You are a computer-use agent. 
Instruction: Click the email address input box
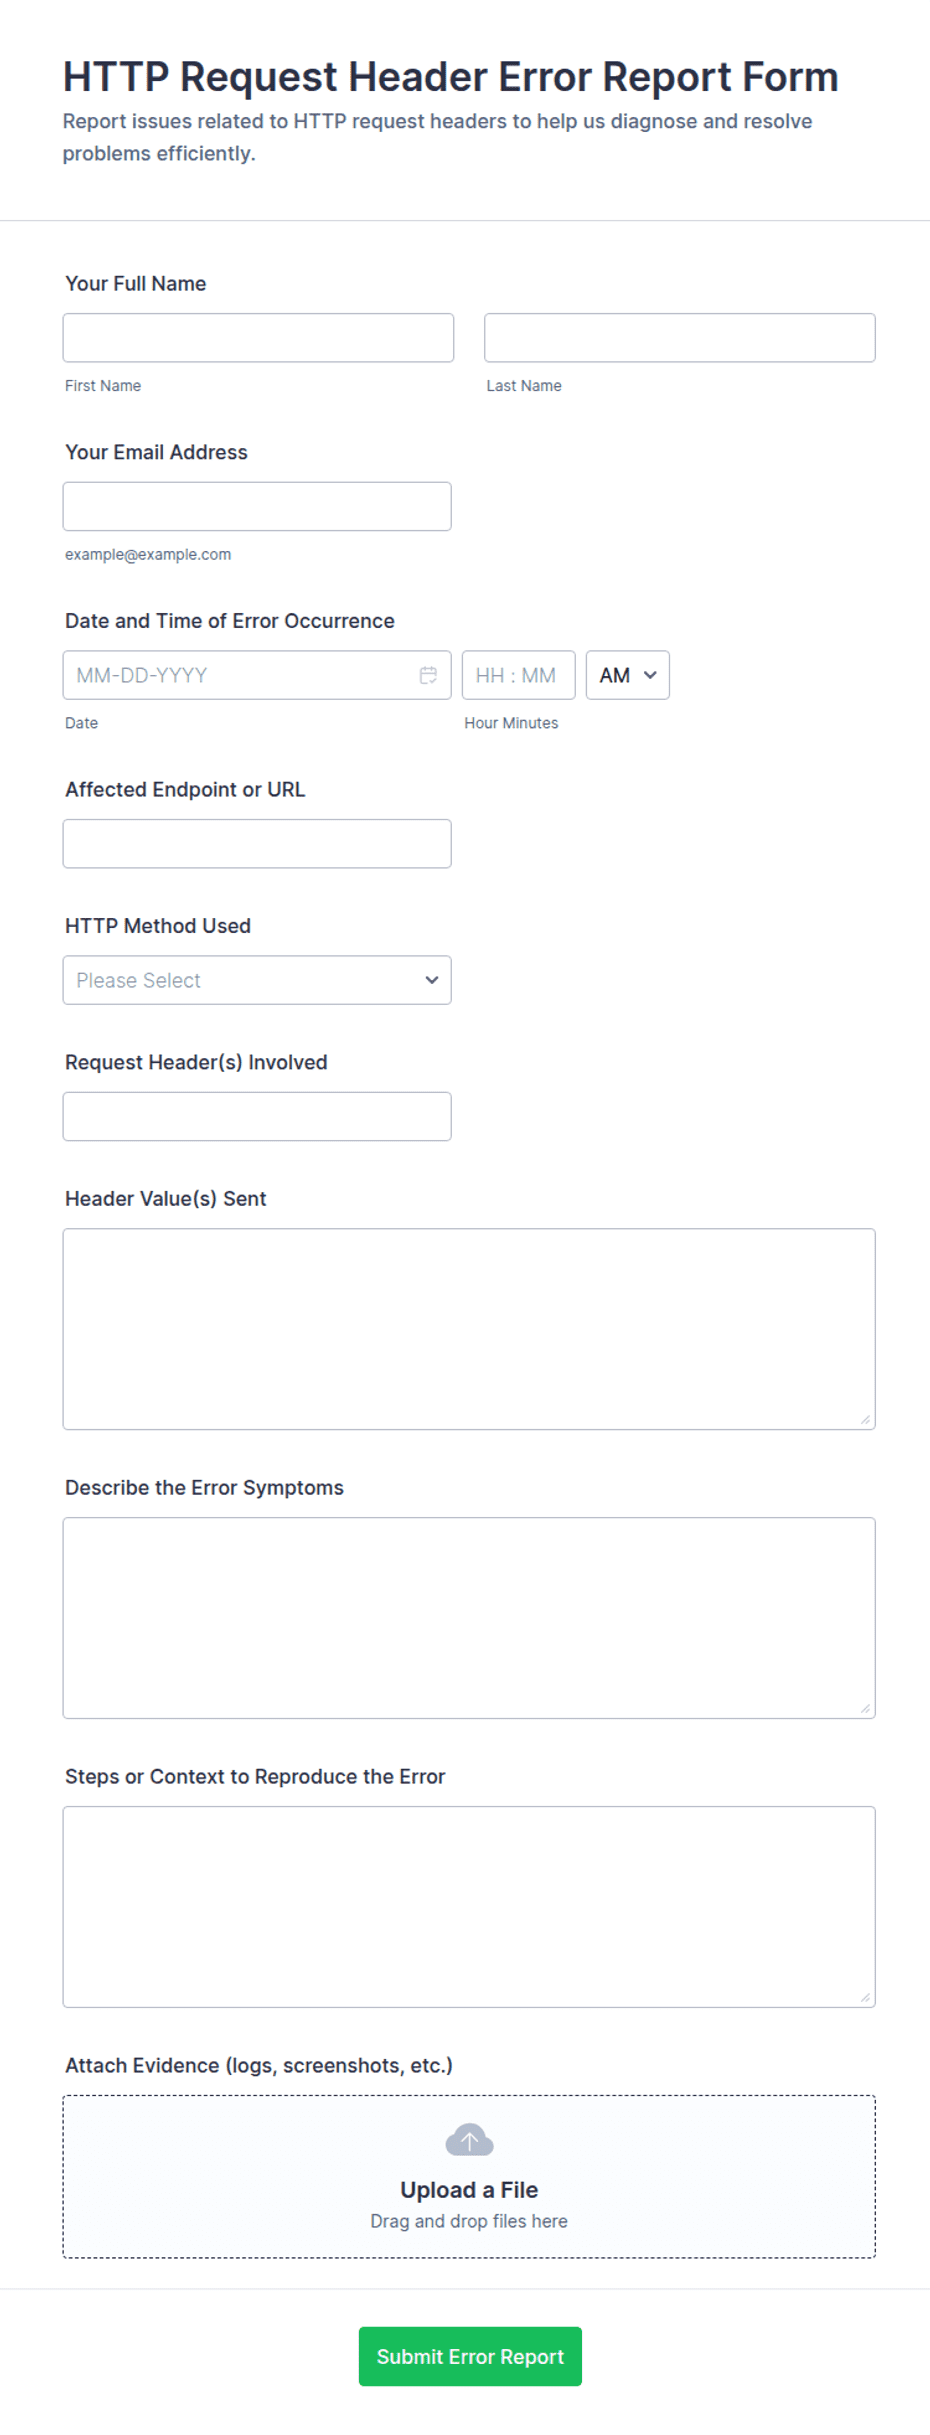coord(257,506)
